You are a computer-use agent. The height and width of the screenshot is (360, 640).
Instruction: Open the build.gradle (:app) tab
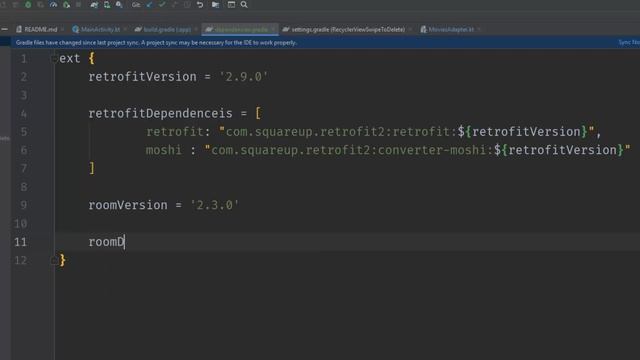pyautogui.click(x=167, y=29)
